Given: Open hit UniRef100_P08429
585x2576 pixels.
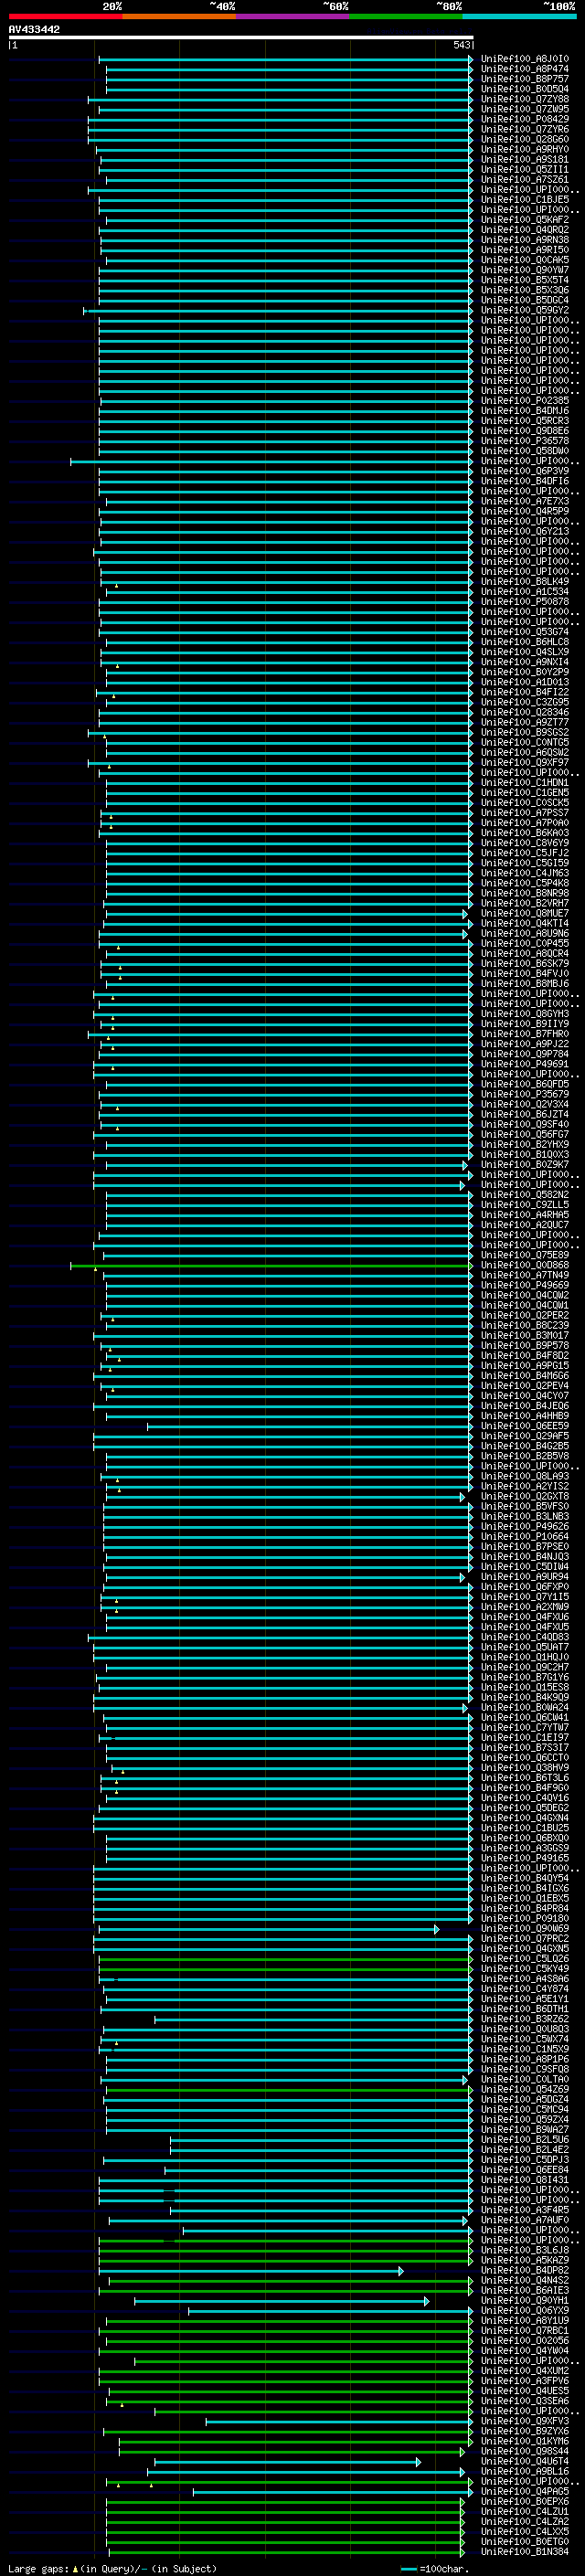Looking at the screenshot, I should tap(524, 119).
